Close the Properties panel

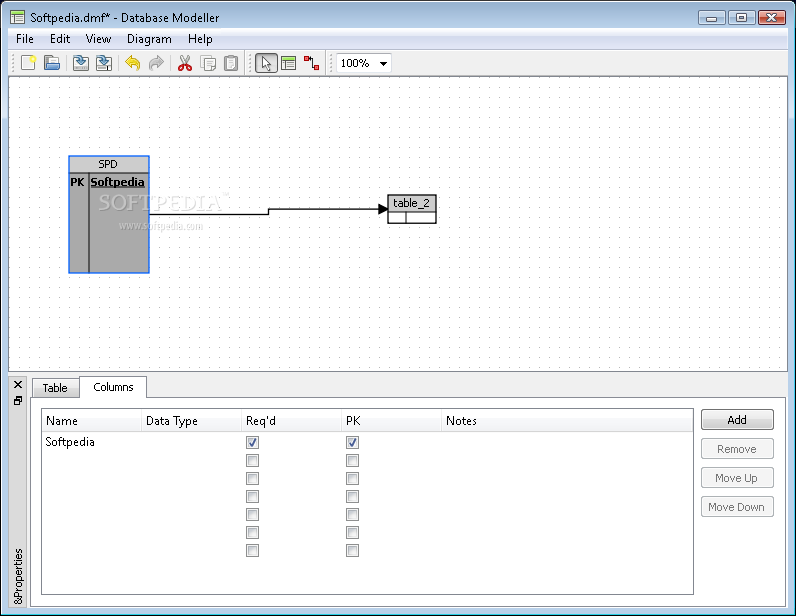(x=18, y=384)
